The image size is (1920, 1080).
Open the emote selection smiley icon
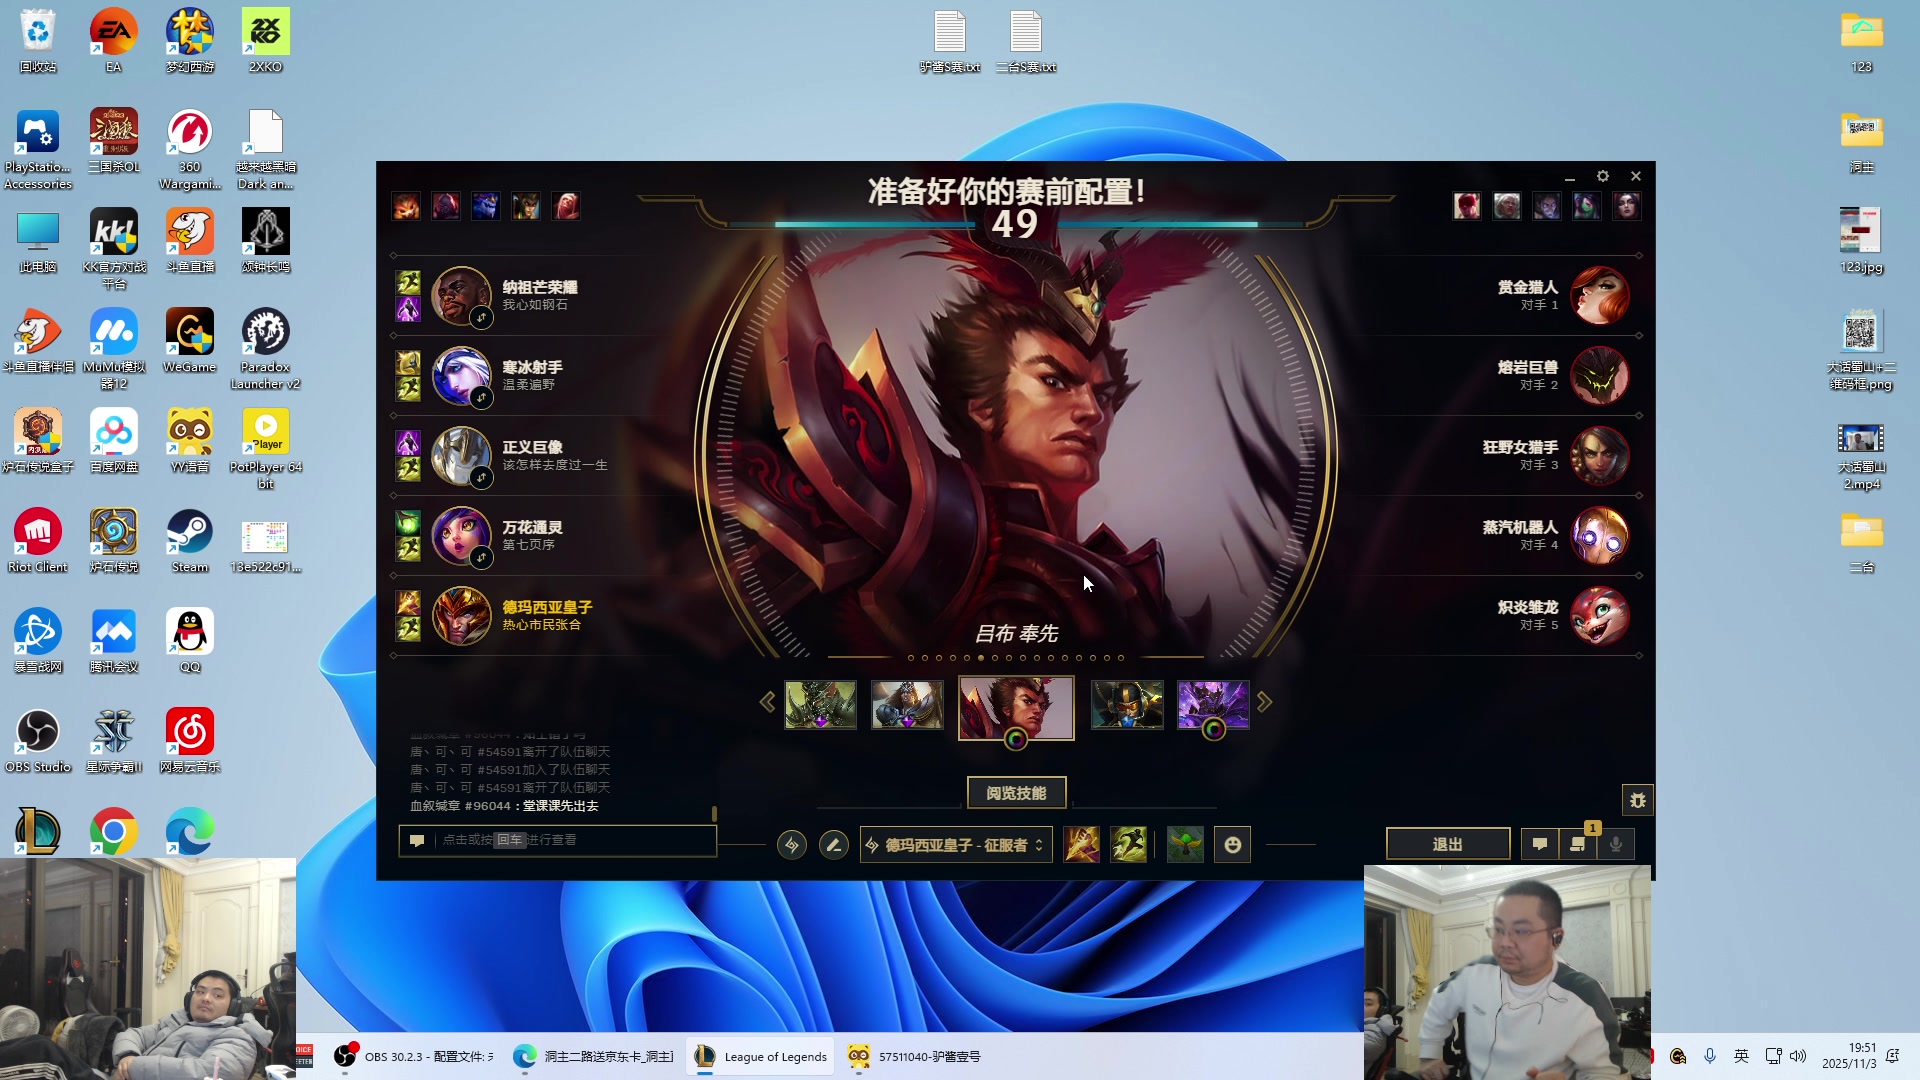click(1232, 845)
